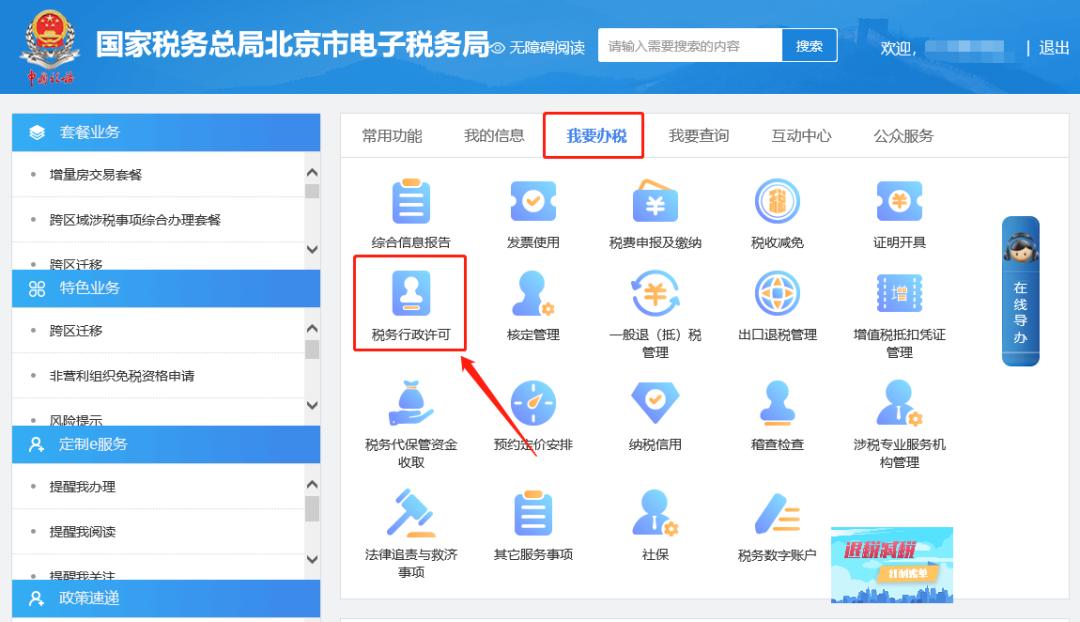Click up arrow in 定制e服务 list
The image size is (1080, 622).
(312, 485)
